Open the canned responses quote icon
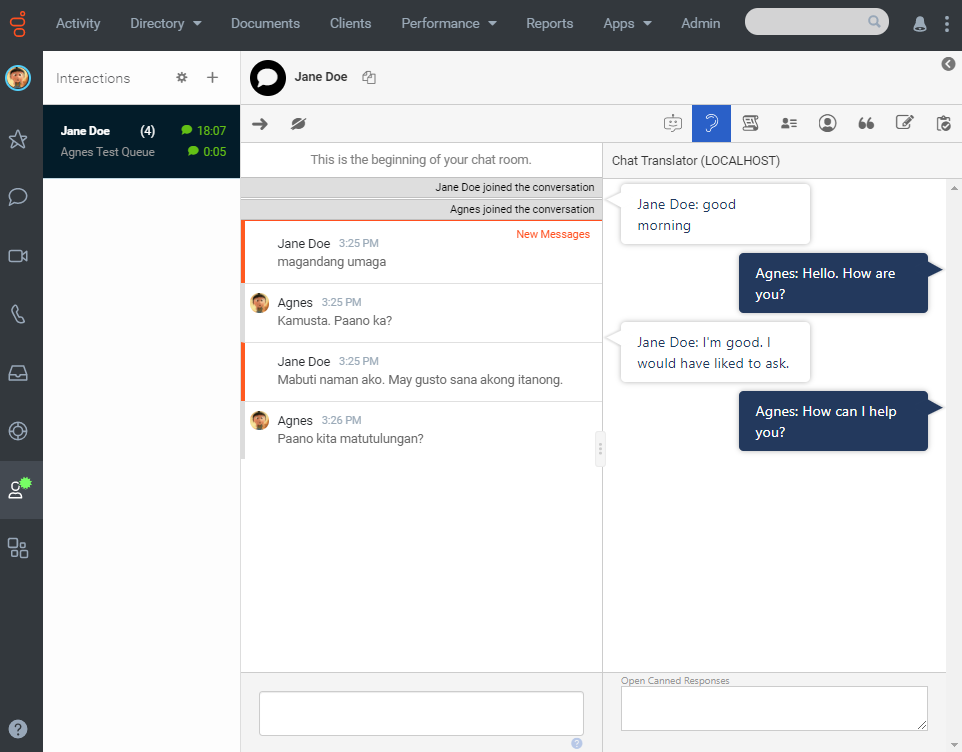962x752 pixels. tap(866, 123)
